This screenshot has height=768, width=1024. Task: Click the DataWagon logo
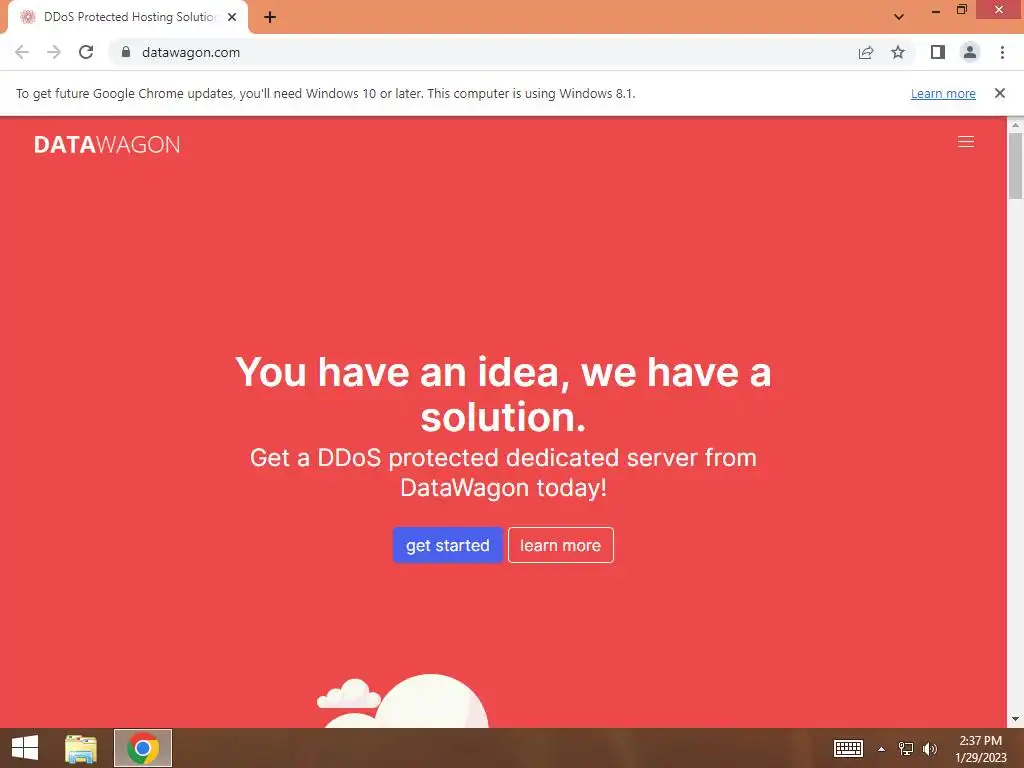click(107, 144)
